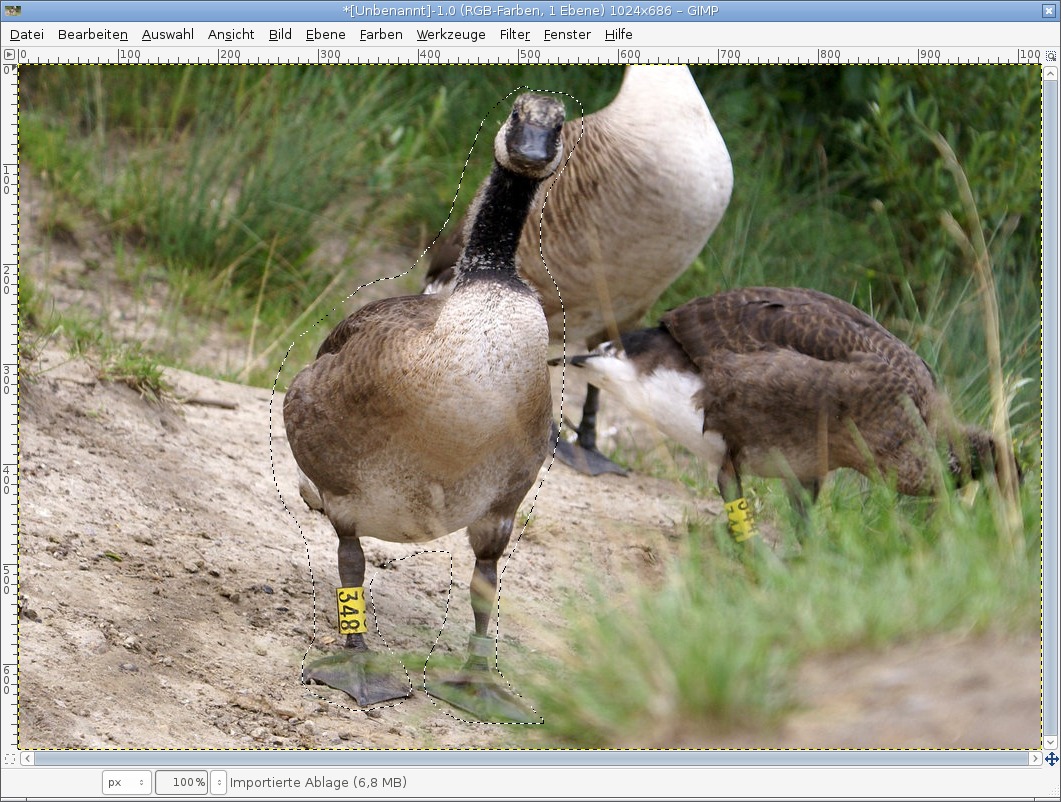Open image menu triangle at ruler origin
Image resolution: width=1061 pixels, height=802 pixels.
pos(10,54)
